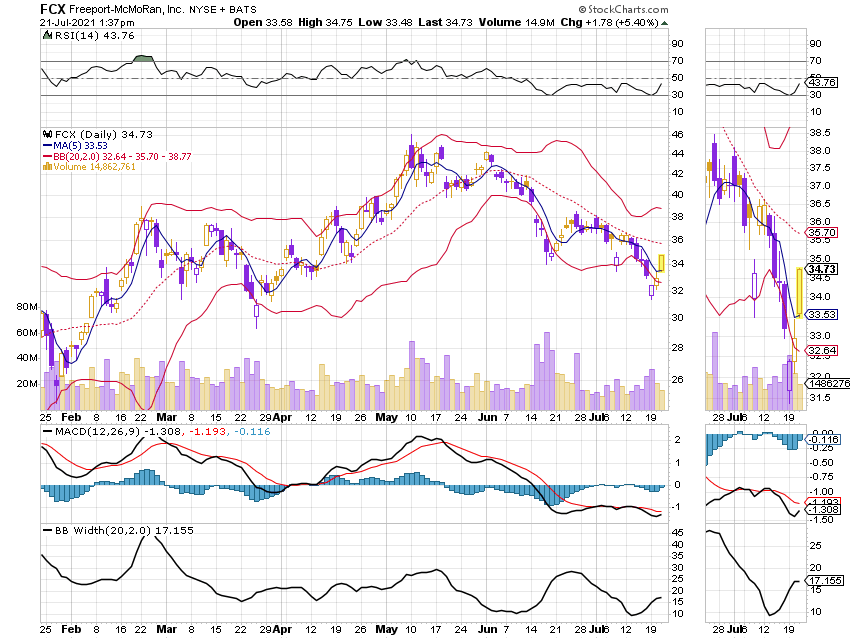
Task: Click the Mar label on price date axis
Action: [x=166, y=417]
